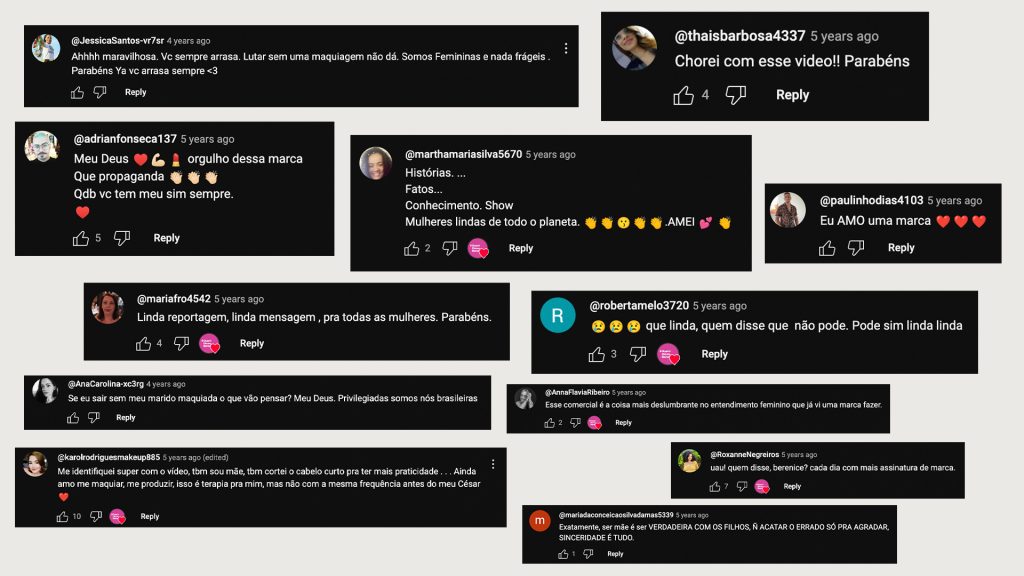The width and height of the screenshot is (1024, 576).
Task: Dislike the comment by @thaisbarbosa4337
Action: (736, 95)
